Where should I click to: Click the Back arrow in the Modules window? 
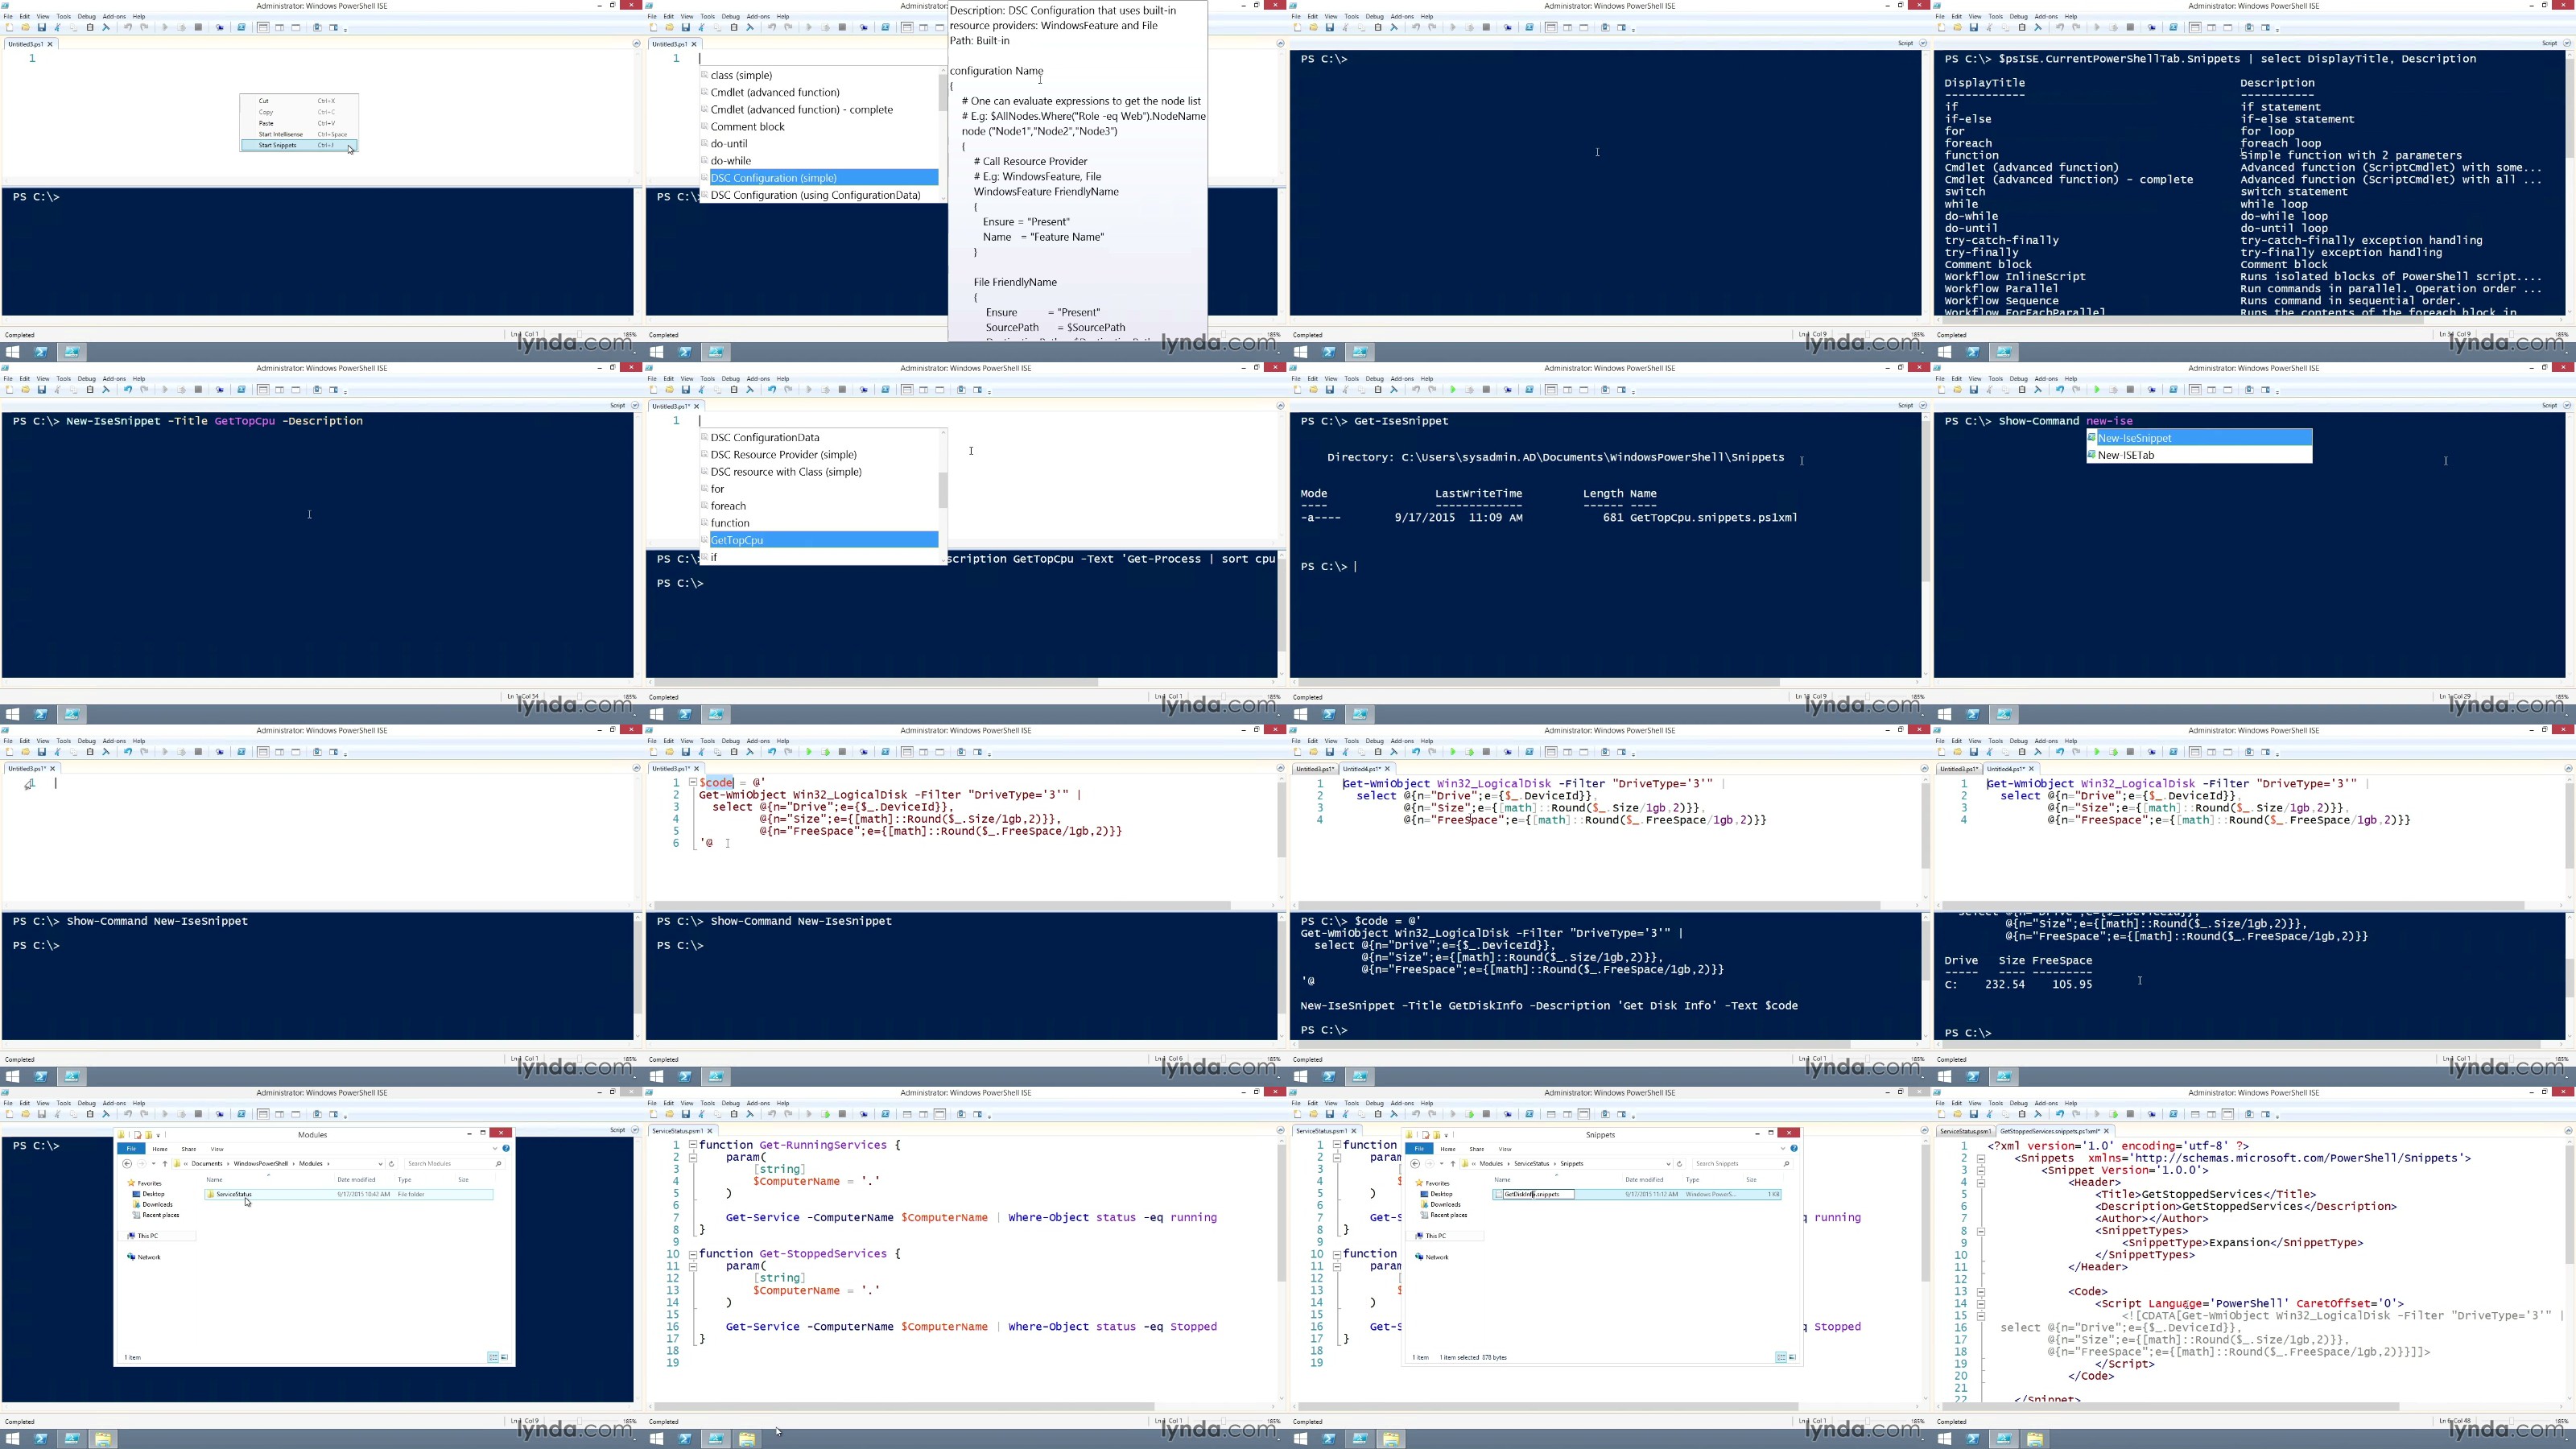pos(127,1164)
